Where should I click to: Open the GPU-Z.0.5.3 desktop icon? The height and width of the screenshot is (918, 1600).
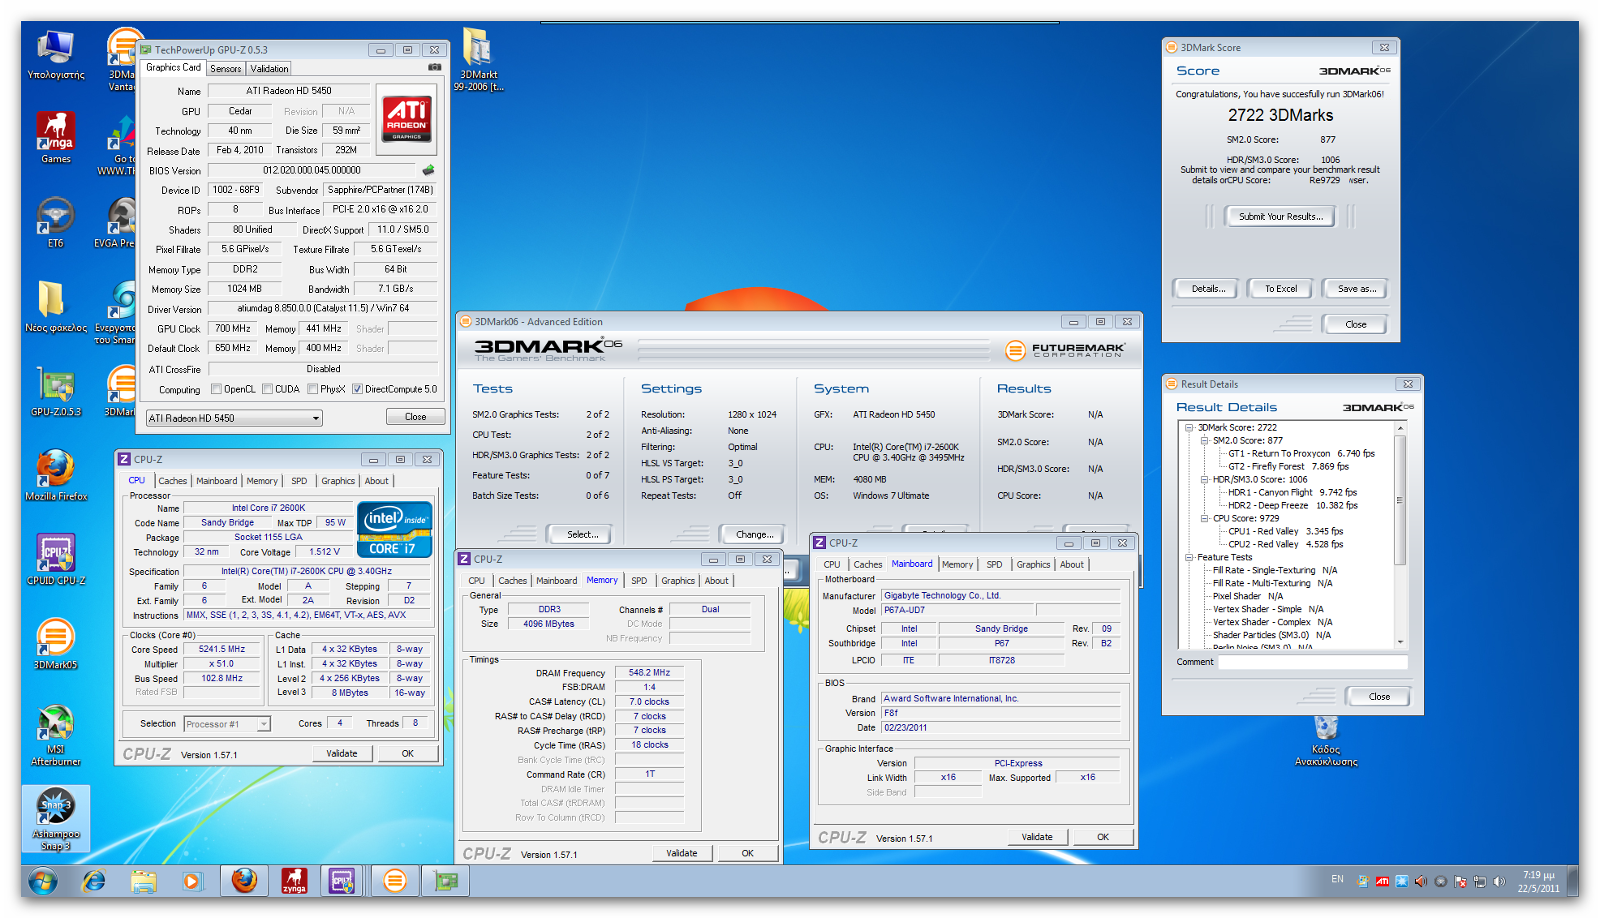[x=56, y=391]
